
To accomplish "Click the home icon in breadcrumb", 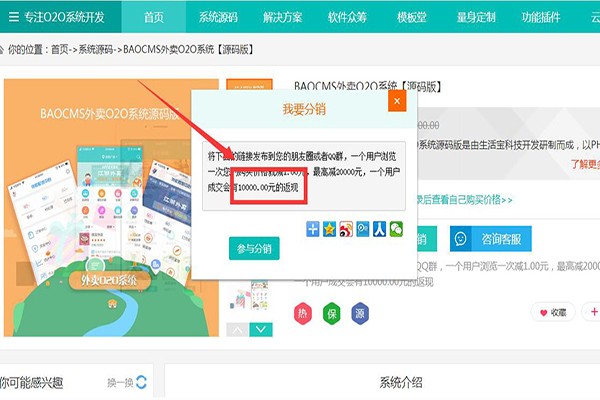I will pos(2,49).
